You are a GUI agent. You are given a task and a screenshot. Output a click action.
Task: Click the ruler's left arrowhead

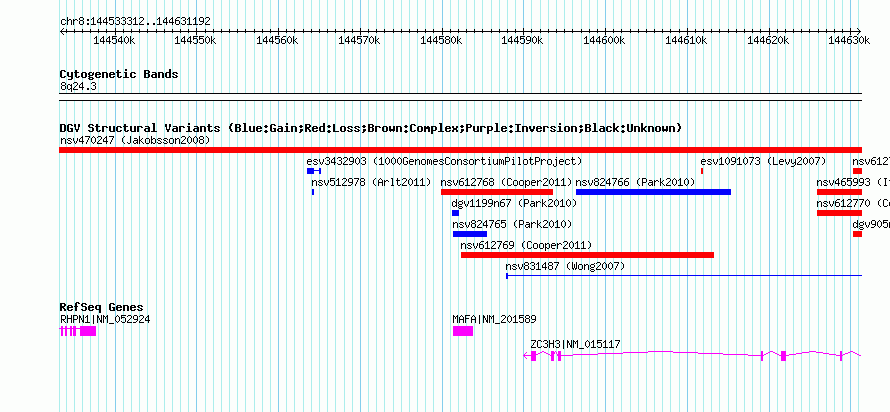(x=62, y=31)
